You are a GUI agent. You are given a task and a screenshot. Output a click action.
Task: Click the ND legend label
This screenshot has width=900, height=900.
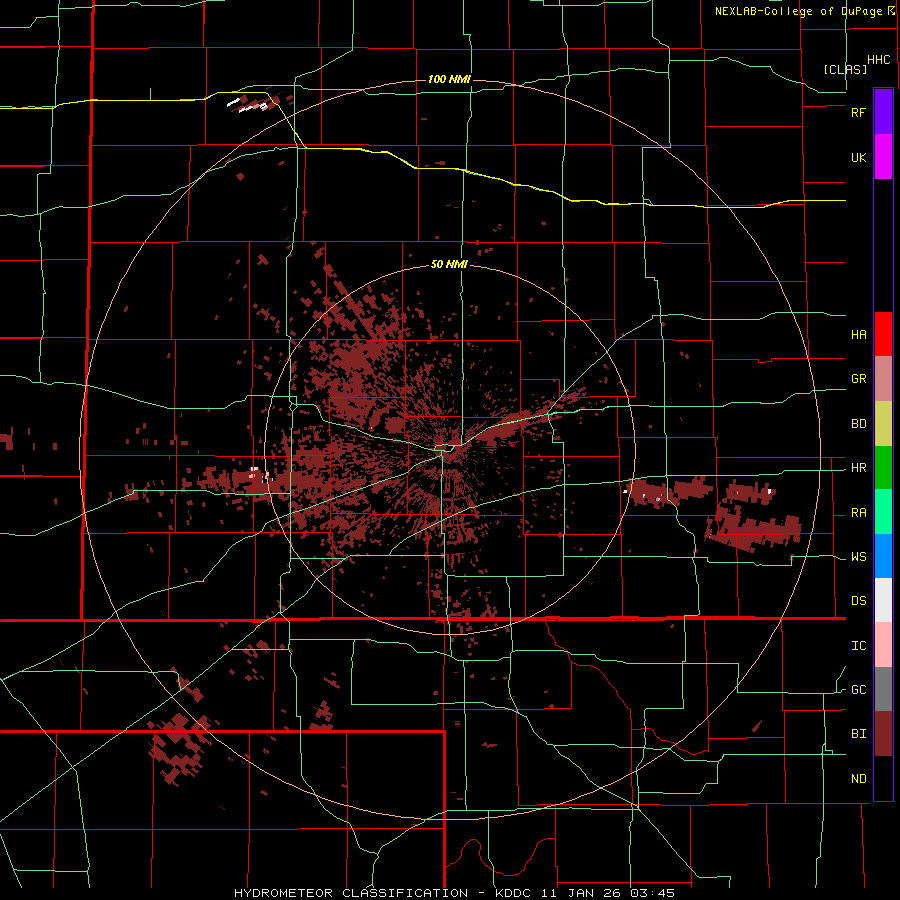point(858,779)
